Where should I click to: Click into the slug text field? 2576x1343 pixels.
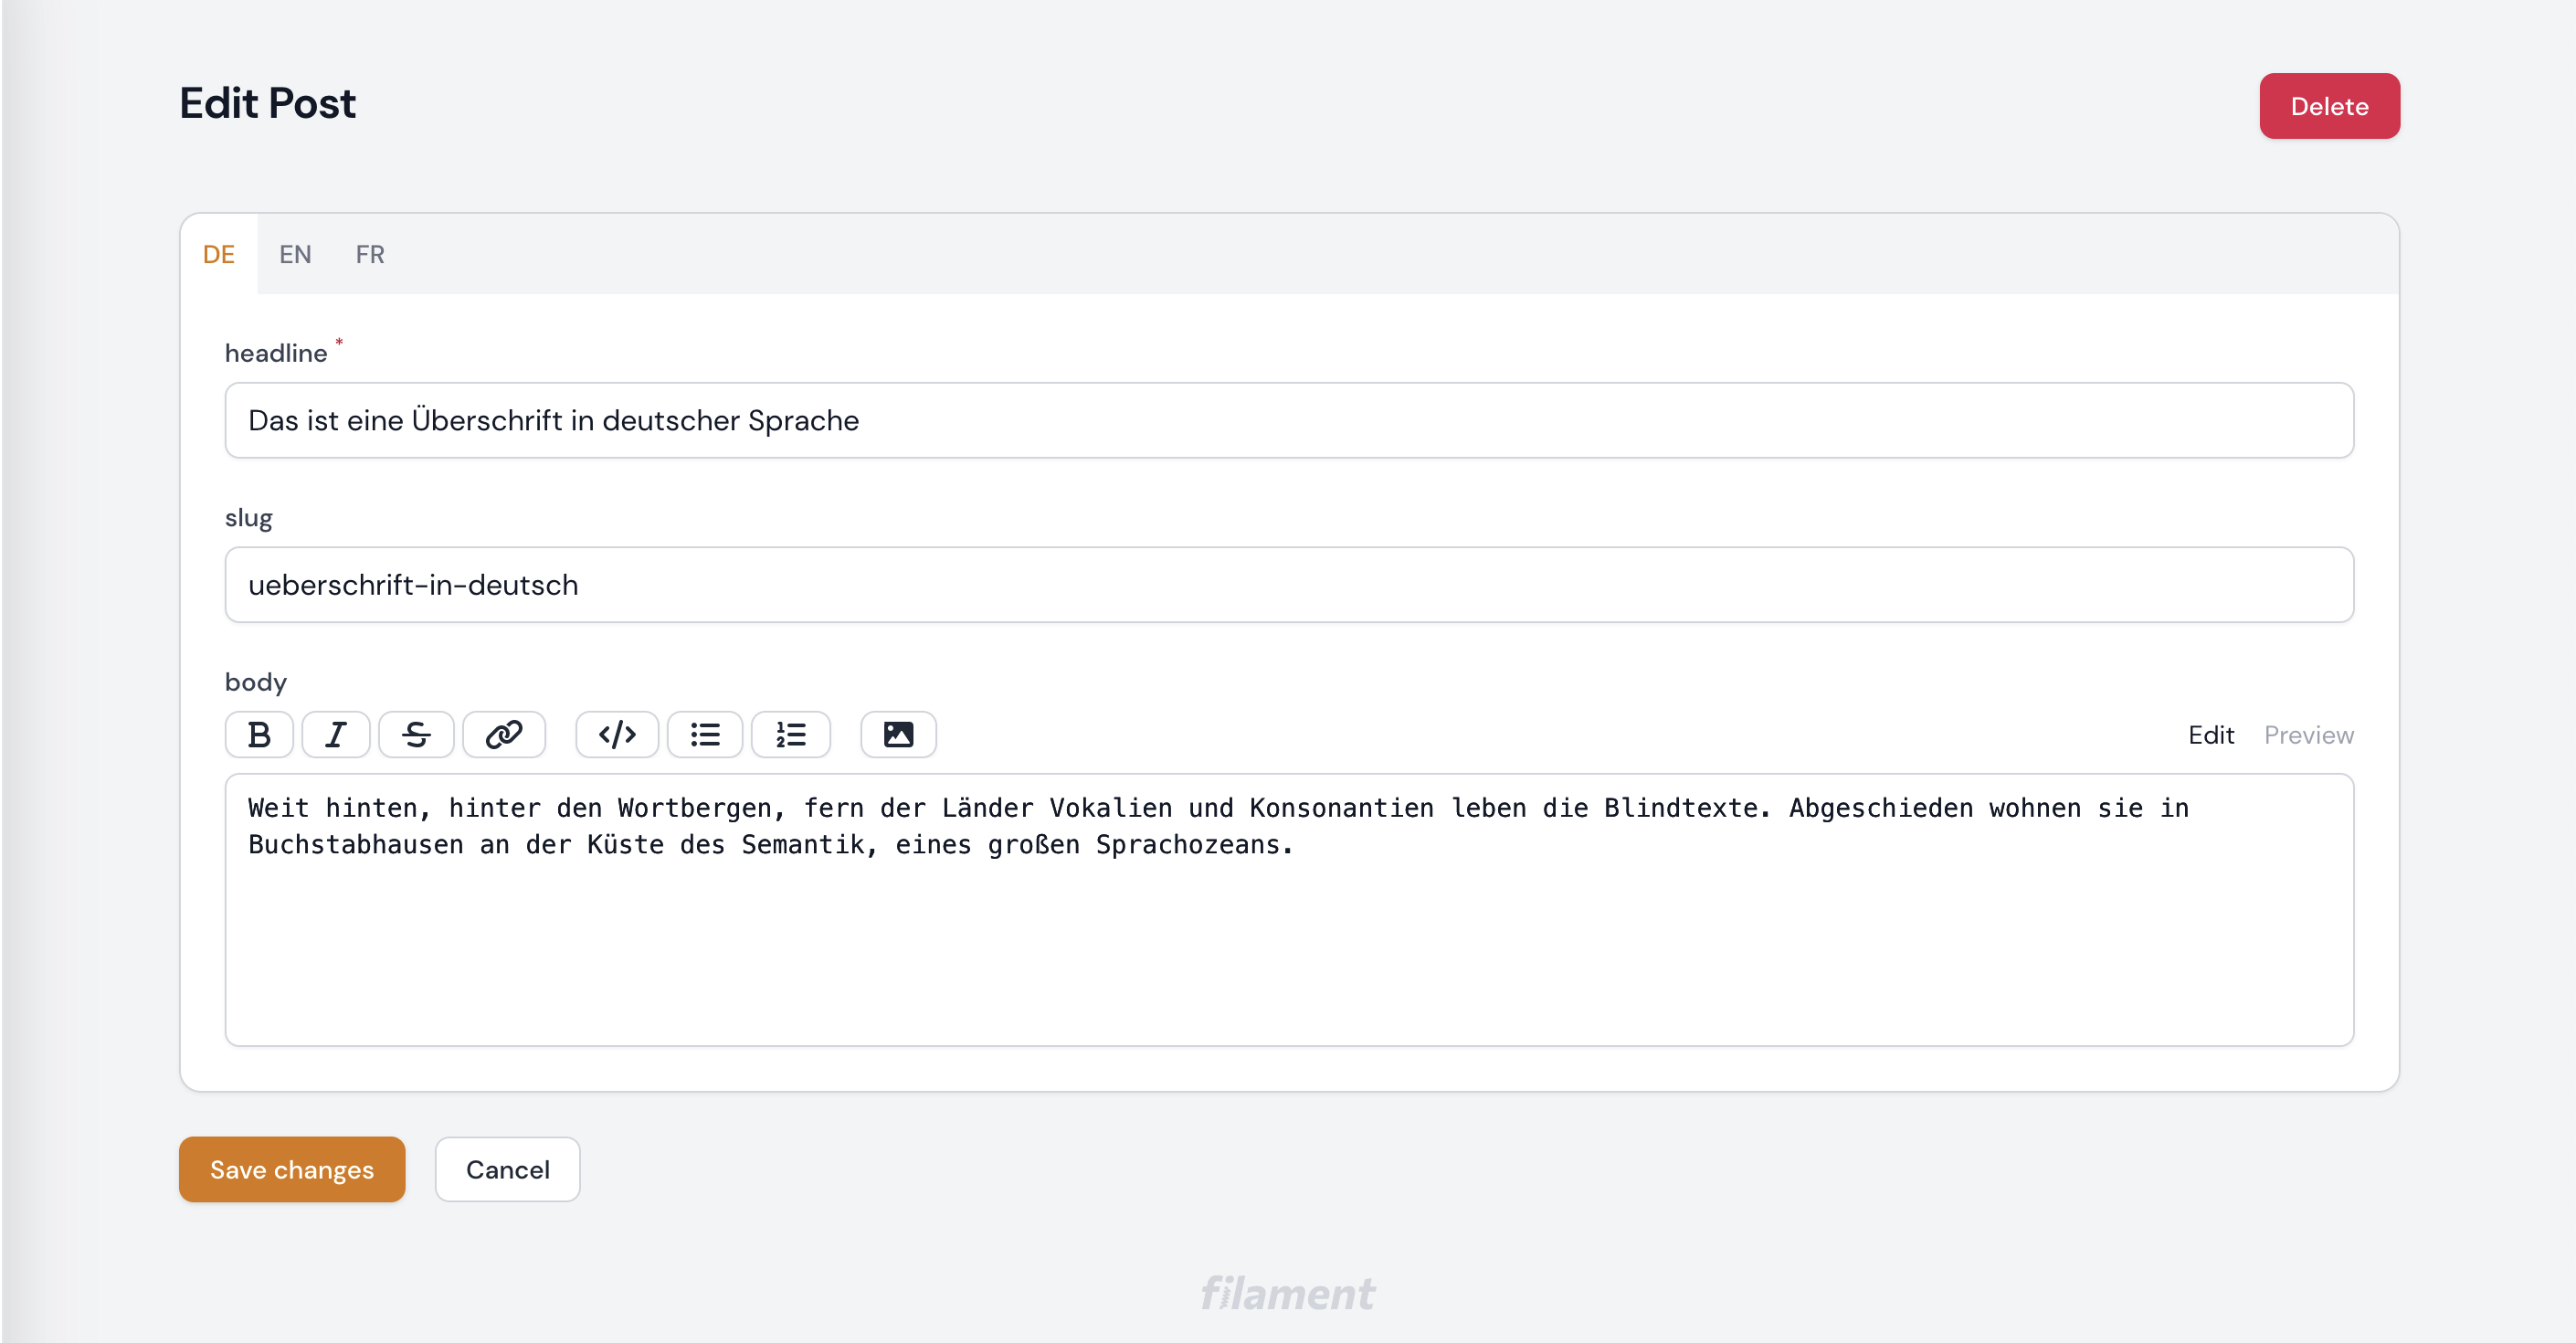(1288, 585)
